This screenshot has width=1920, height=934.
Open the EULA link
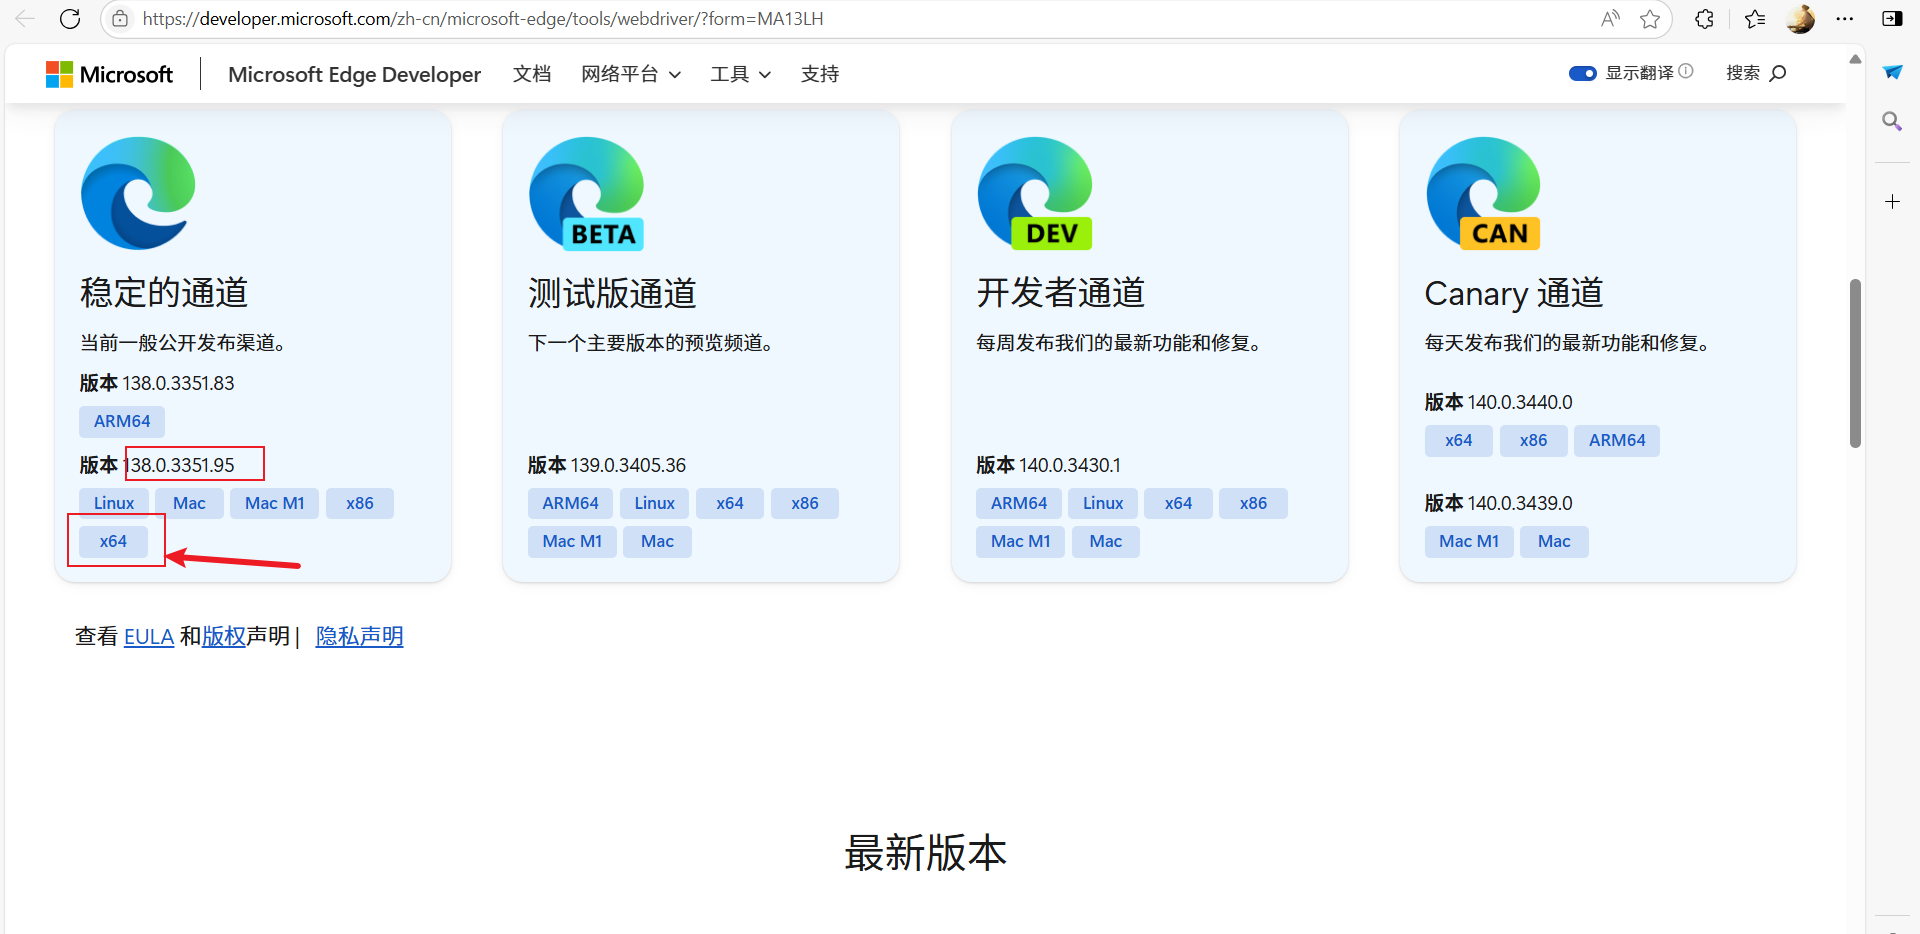coord(149,637)
